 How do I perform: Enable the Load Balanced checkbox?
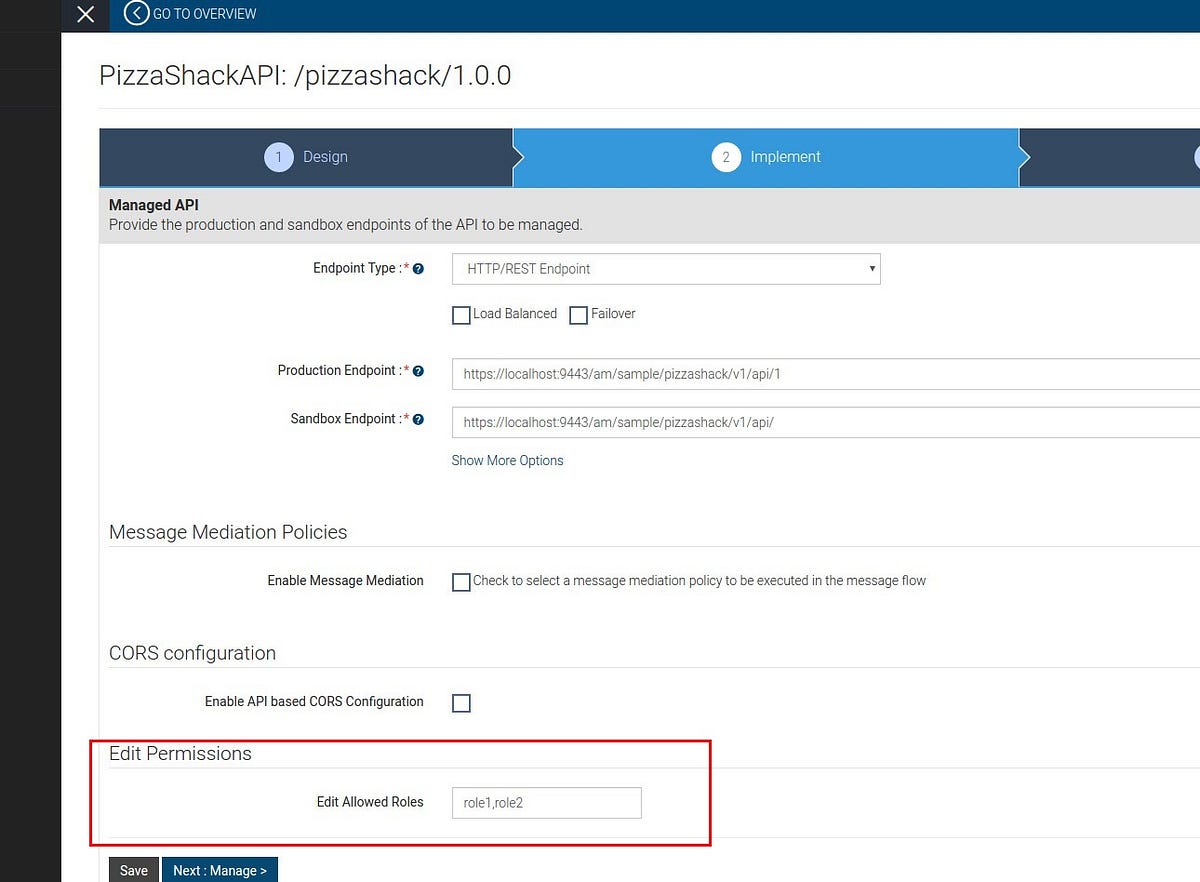(x=461, y=315)
